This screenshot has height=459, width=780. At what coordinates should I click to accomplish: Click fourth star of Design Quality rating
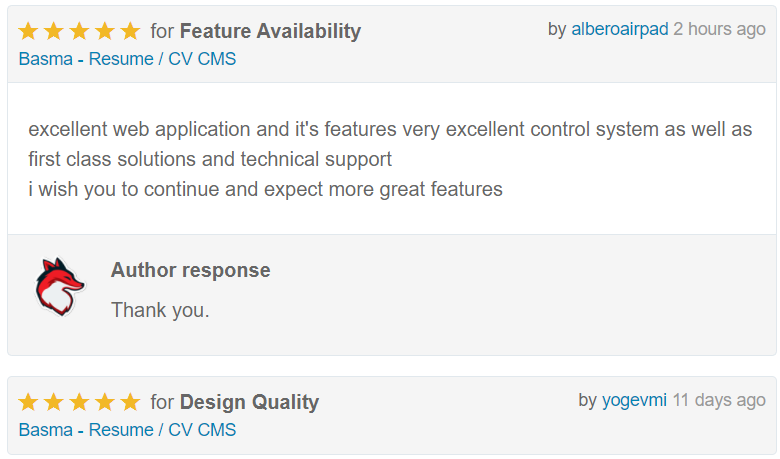click(x=105, y=402)
